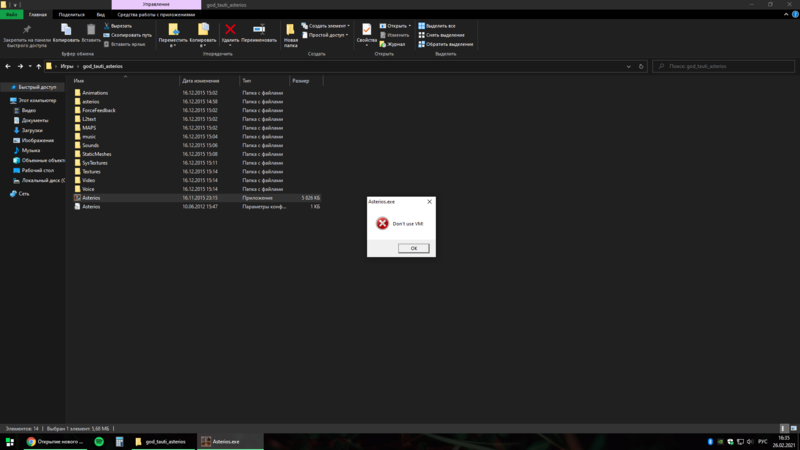Expand the 'Move to' dropdown

click(172, 45)
